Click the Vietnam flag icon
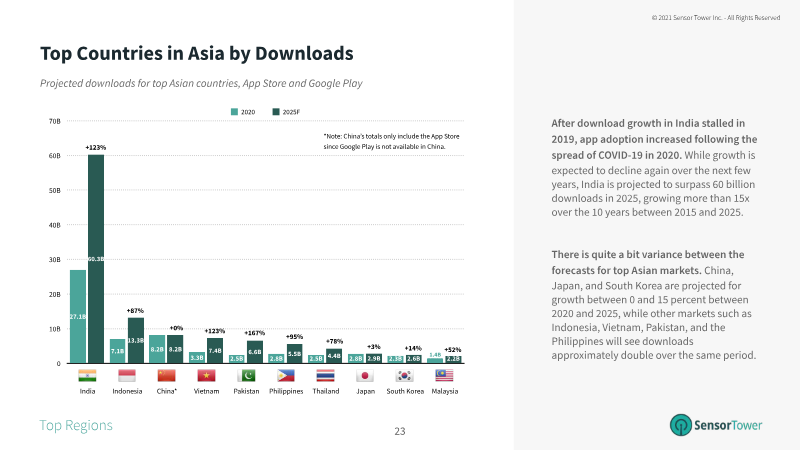Image resolution: width=800 pixels, height=450 pixels. (x=206, y=376)
